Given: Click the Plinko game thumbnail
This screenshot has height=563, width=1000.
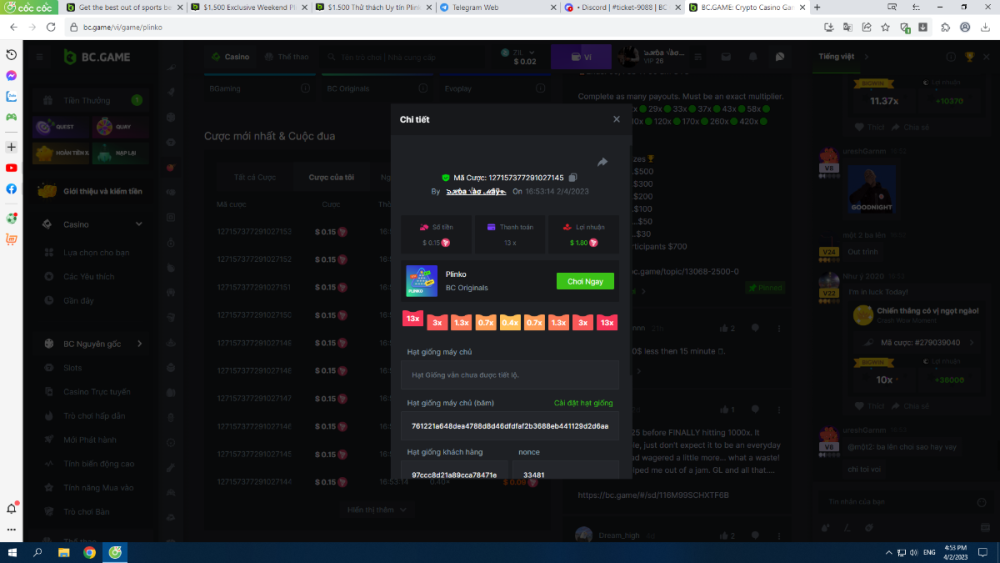Looking at the screenshot, I should pos(421,281).
